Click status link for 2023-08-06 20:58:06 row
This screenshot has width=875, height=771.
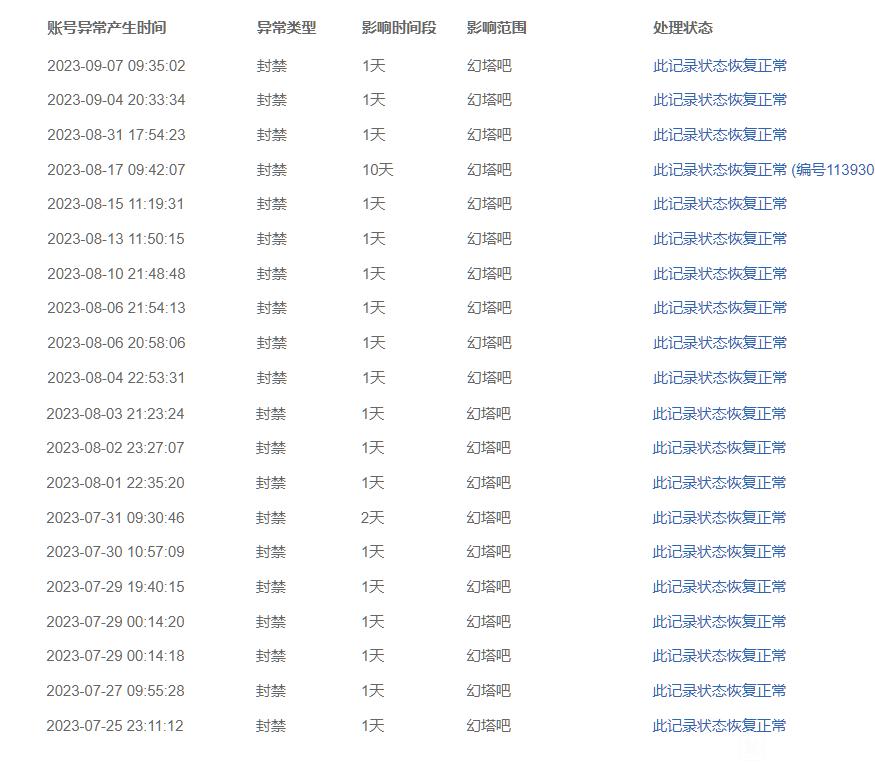[x=720, y=343]
